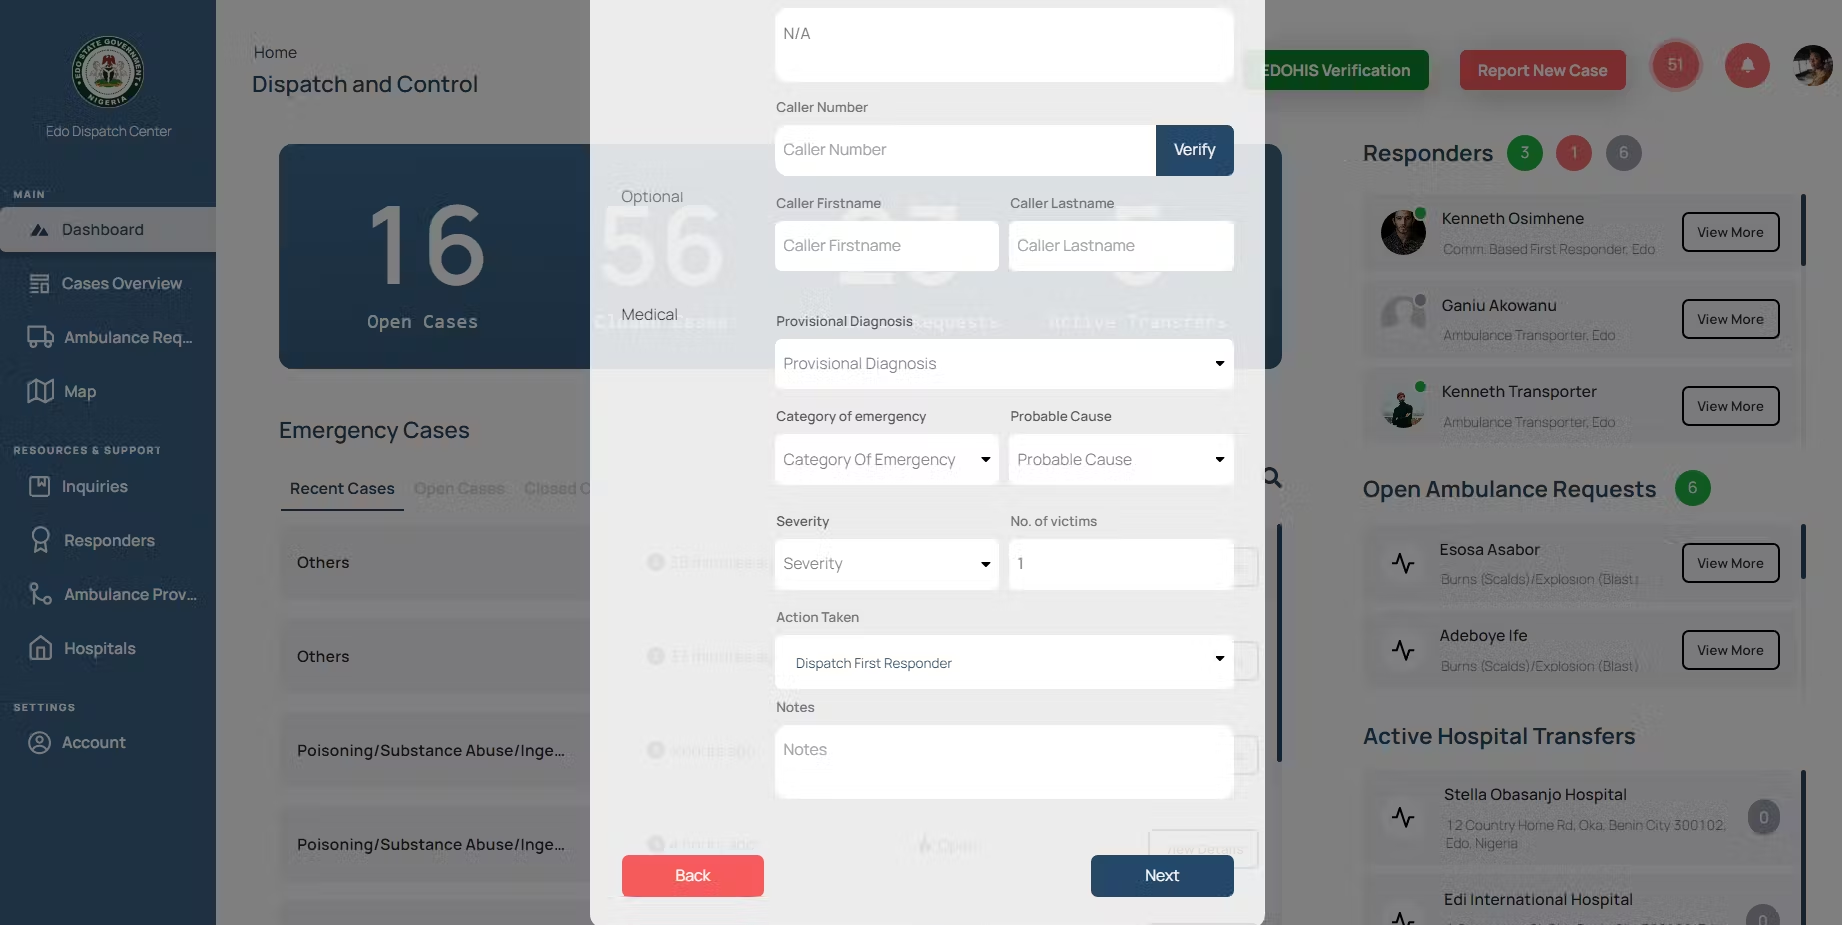
Task: Click the Edo State Government logo
Action: (x=108, y=72)
